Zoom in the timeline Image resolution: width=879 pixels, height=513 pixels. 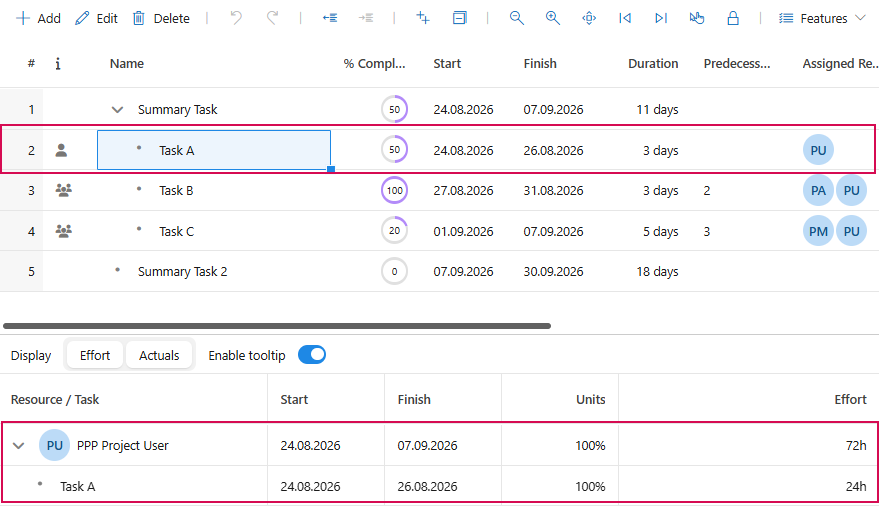(553, 19)
